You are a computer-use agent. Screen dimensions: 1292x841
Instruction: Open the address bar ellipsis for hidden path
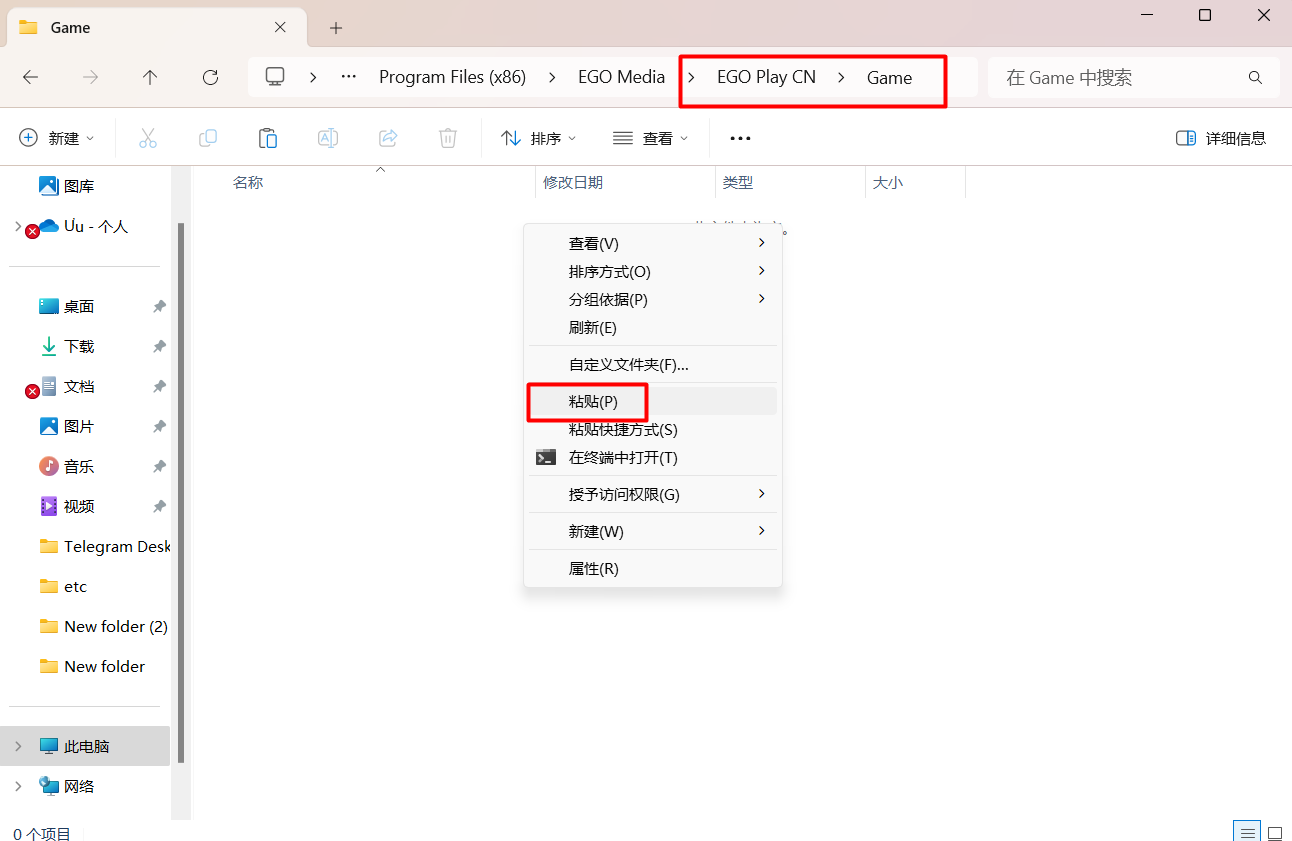click(x=349, y=77)
